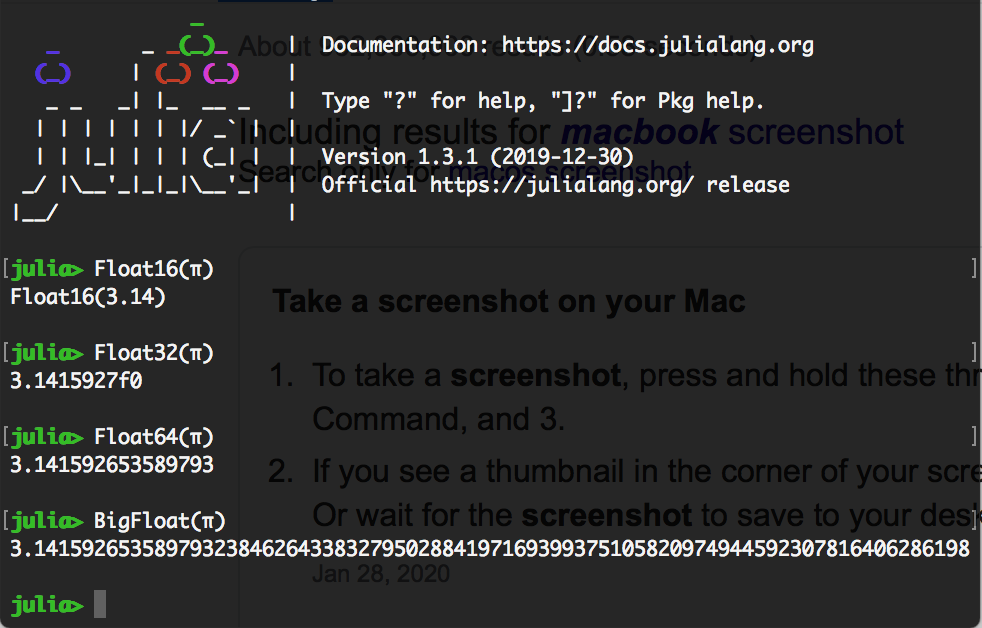Click the output '3.141592653589793'
This screenshot has width=982, height=628.
111,465
